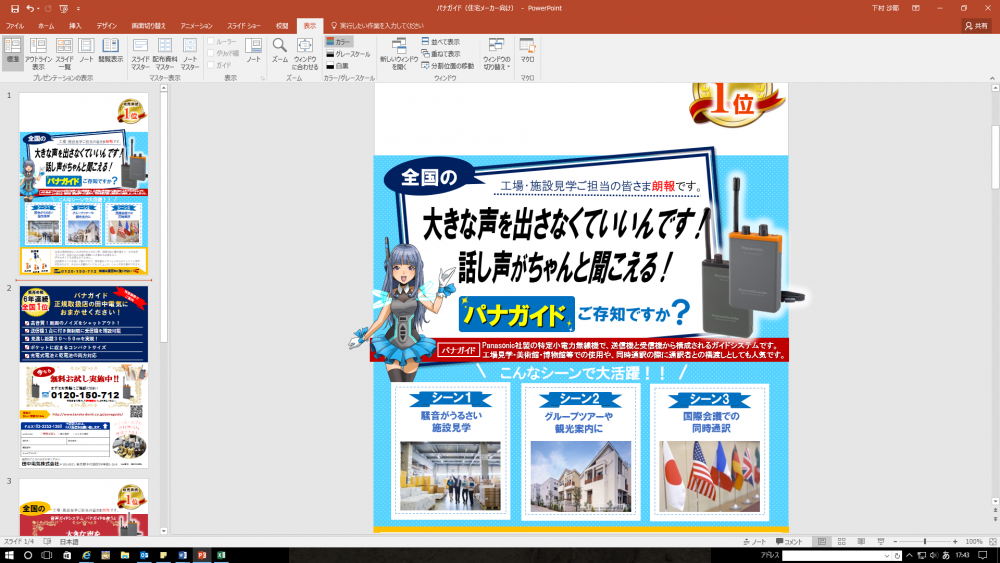Fit slide to current window icon

click(992, 541)
